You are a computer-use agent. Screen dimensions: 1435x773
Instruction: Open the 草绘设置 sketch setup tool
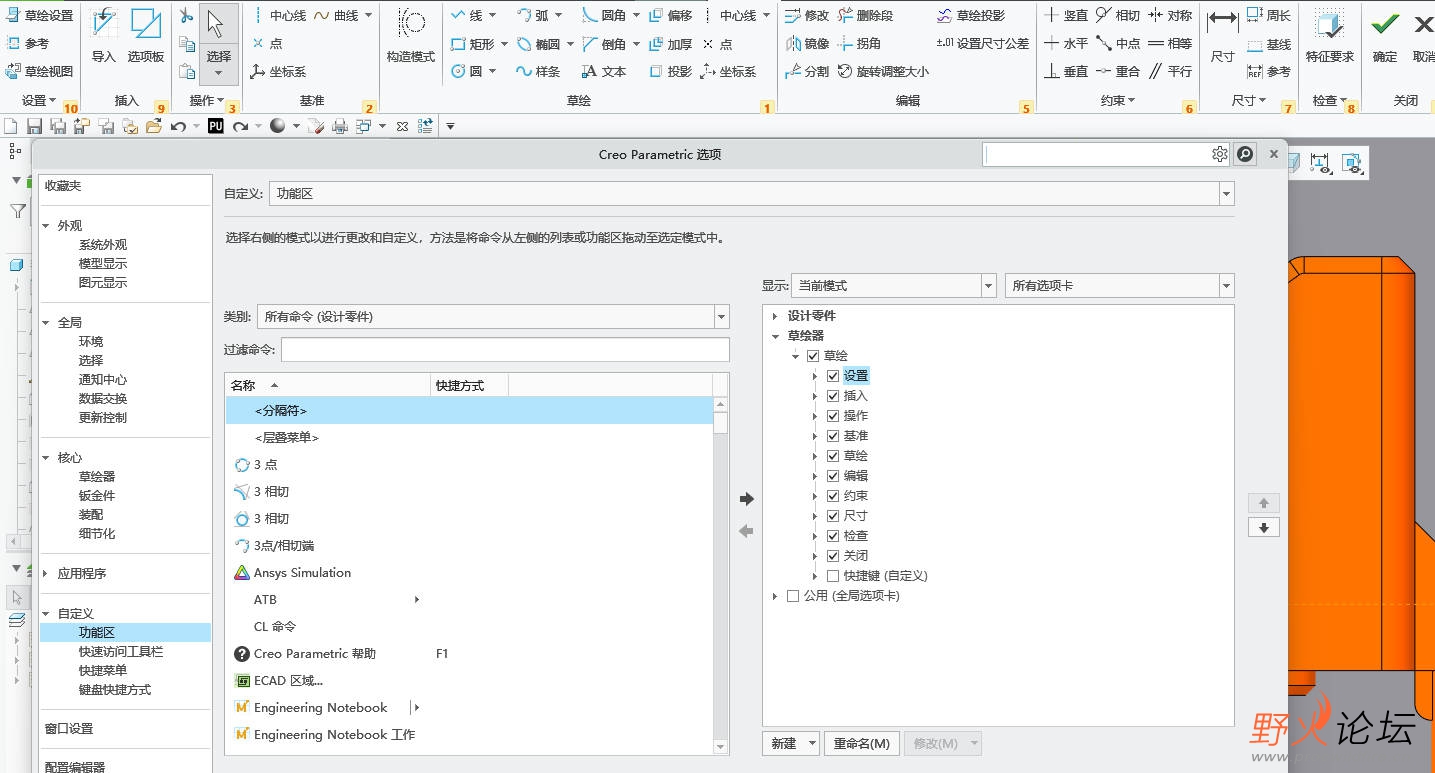pos(40,16)
